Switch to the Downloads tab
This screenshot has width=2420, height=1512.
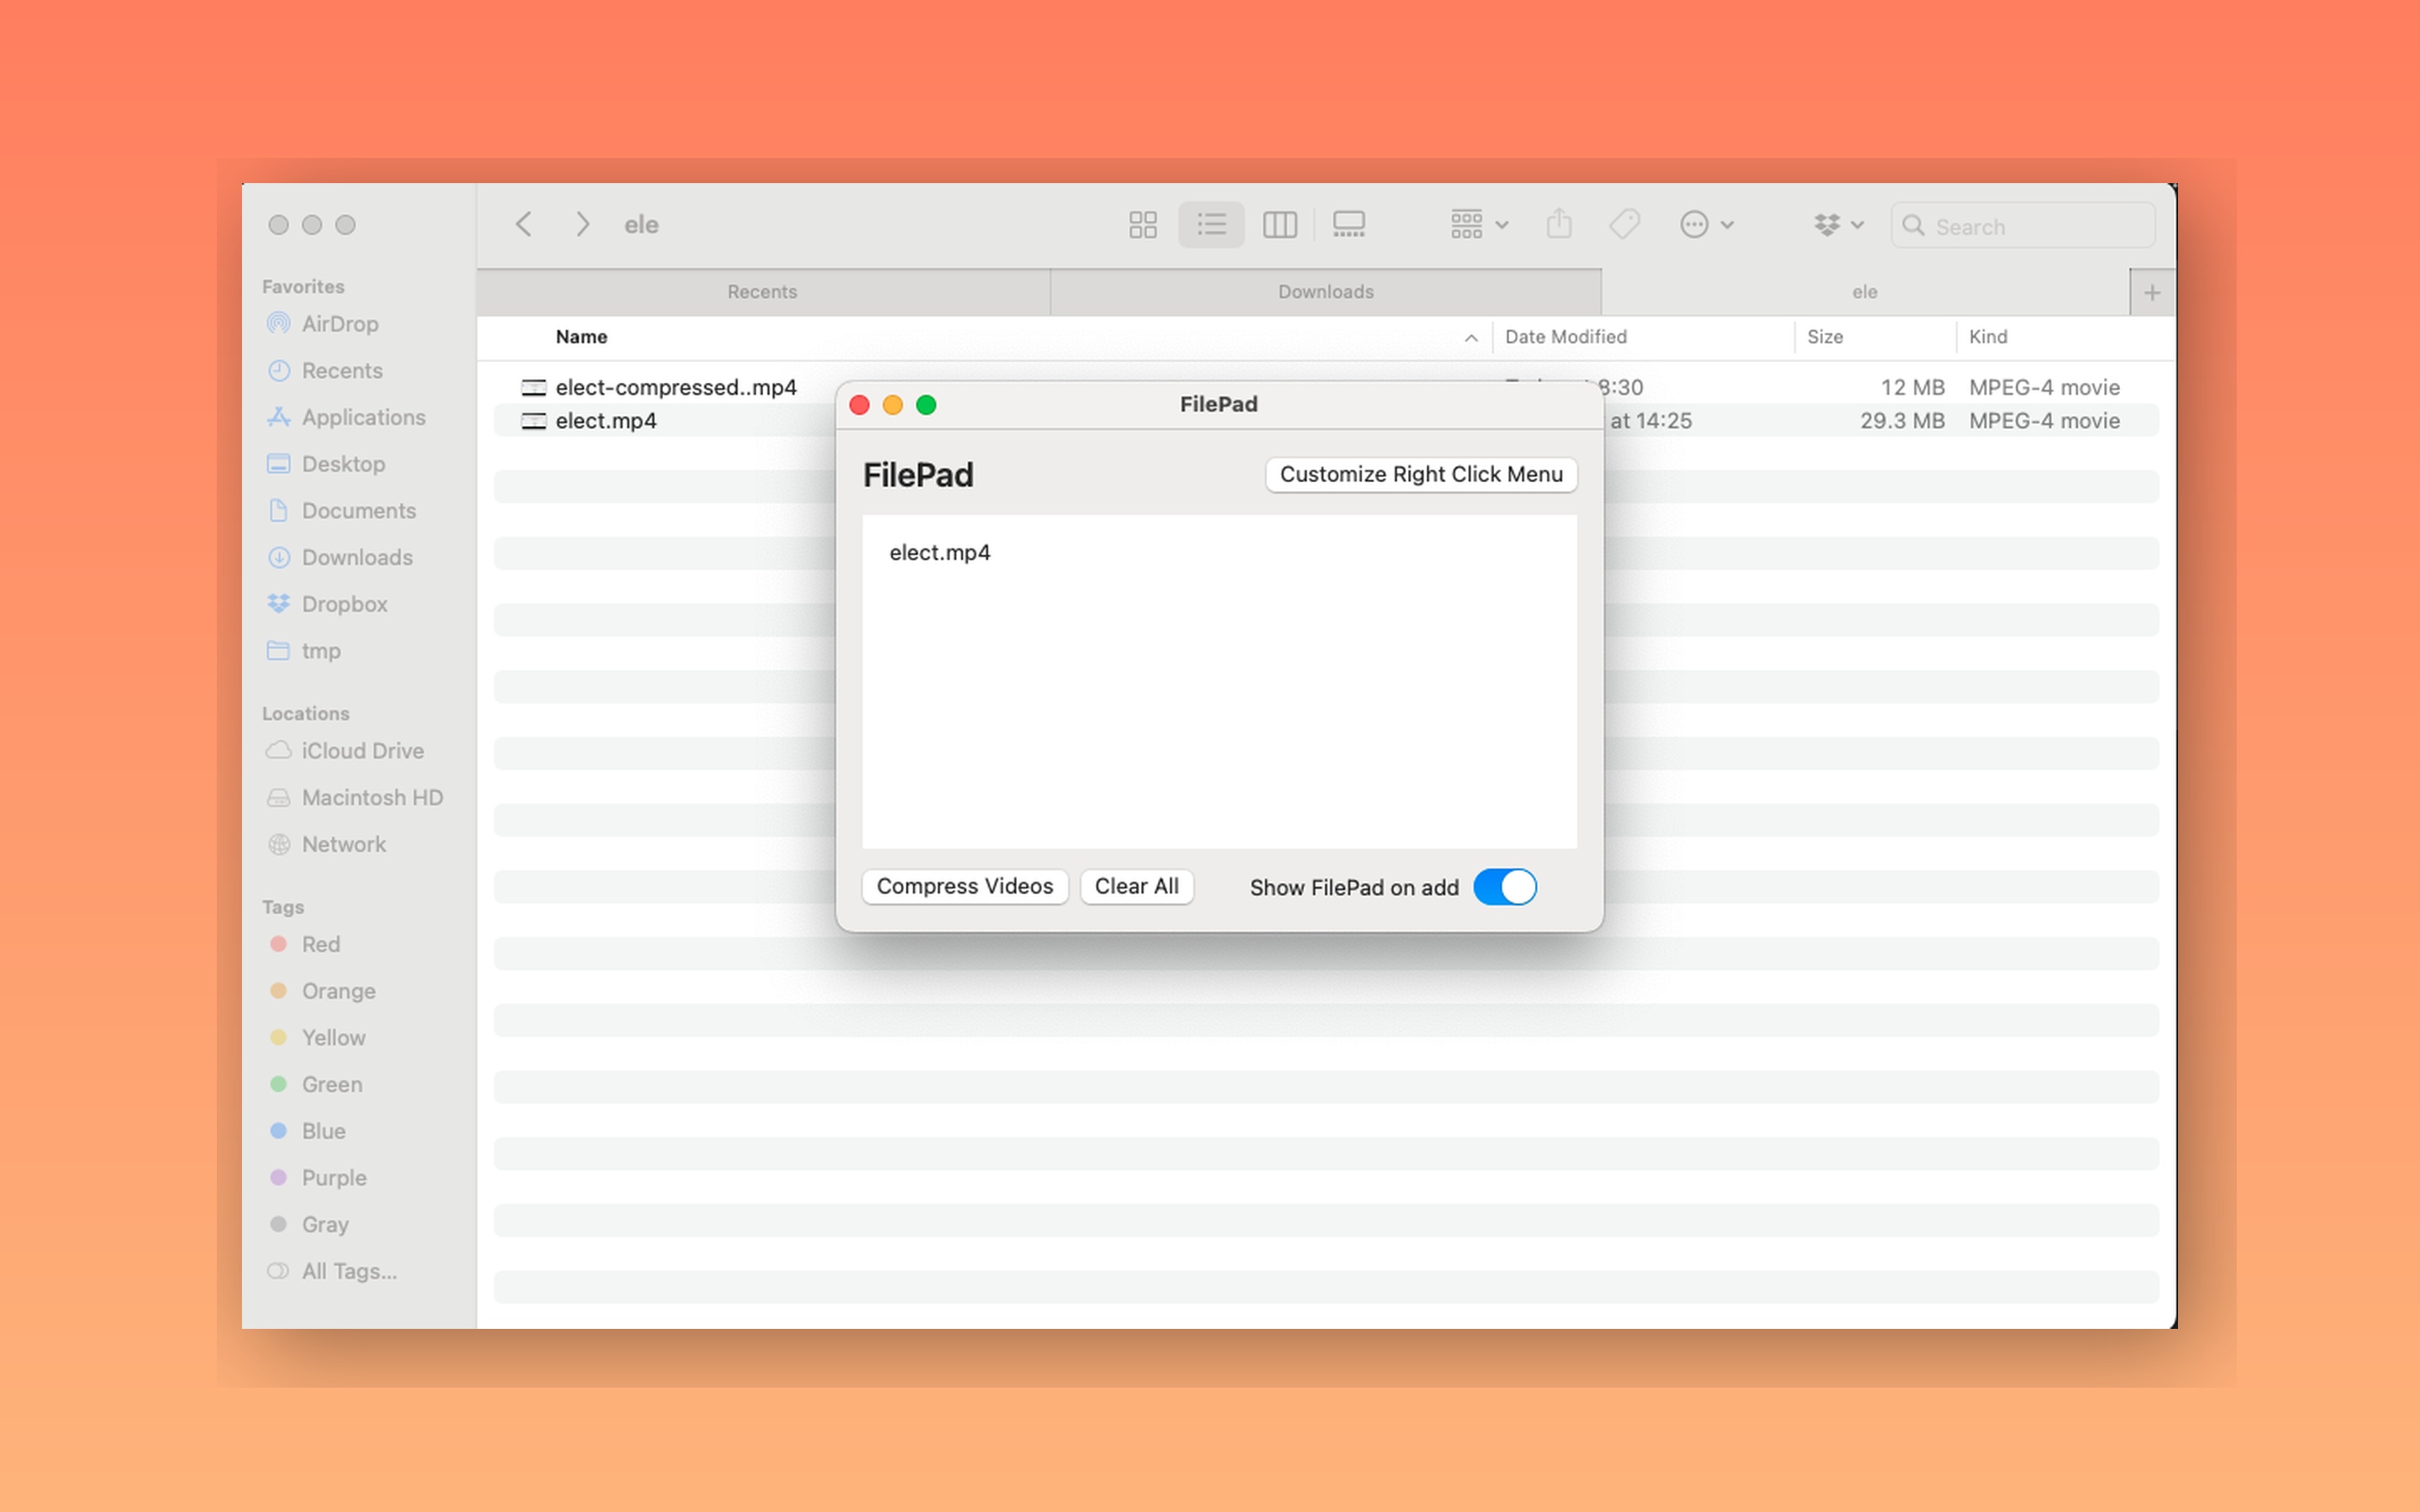click(1325, 291)
